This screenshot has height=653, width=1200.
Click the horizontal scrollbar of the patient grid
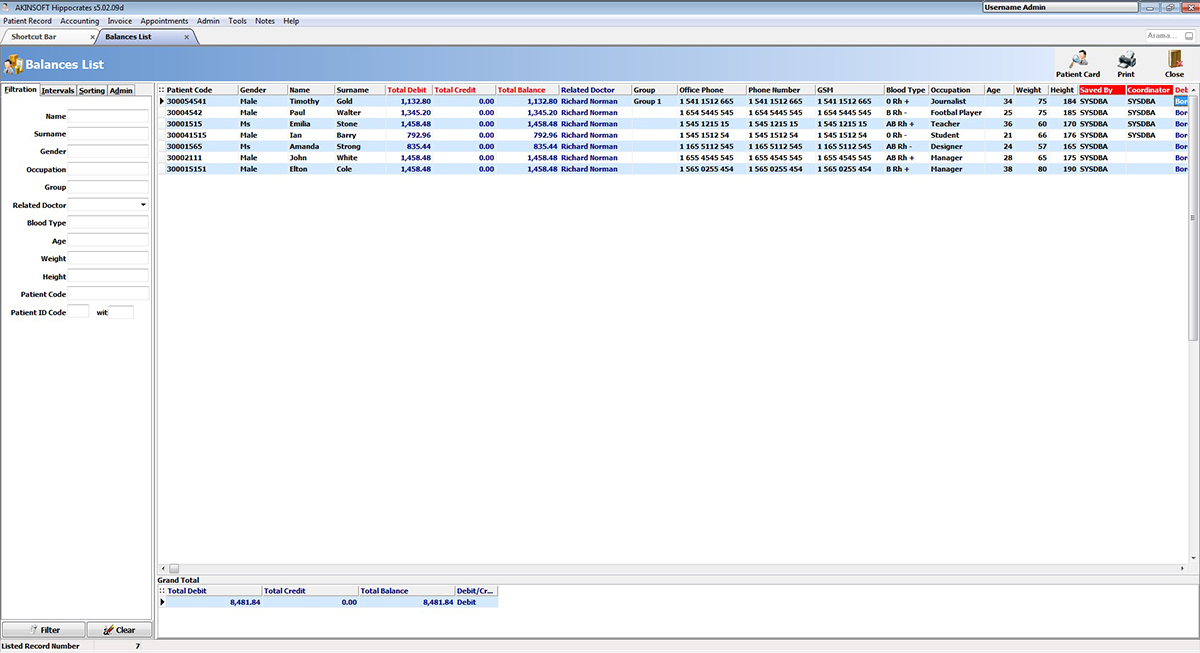pos(673,568)
